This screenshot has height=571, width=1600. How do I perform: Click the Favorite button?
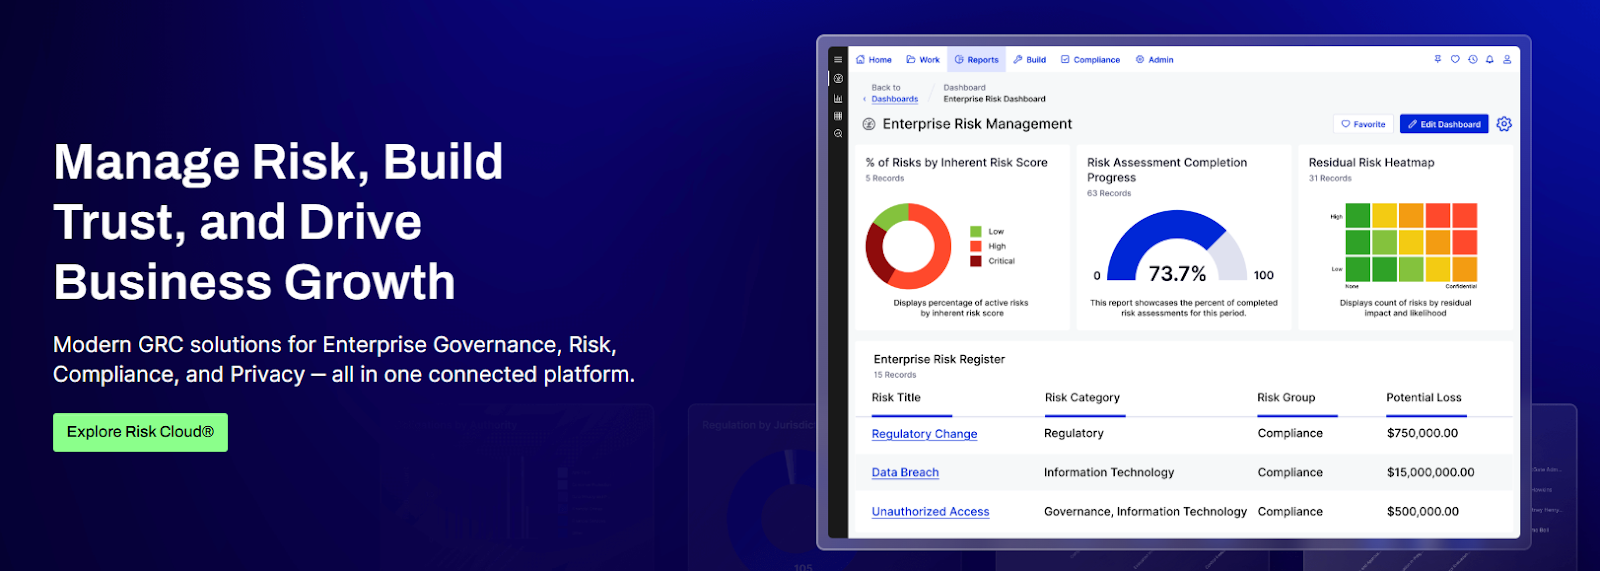click(1363, 124)
